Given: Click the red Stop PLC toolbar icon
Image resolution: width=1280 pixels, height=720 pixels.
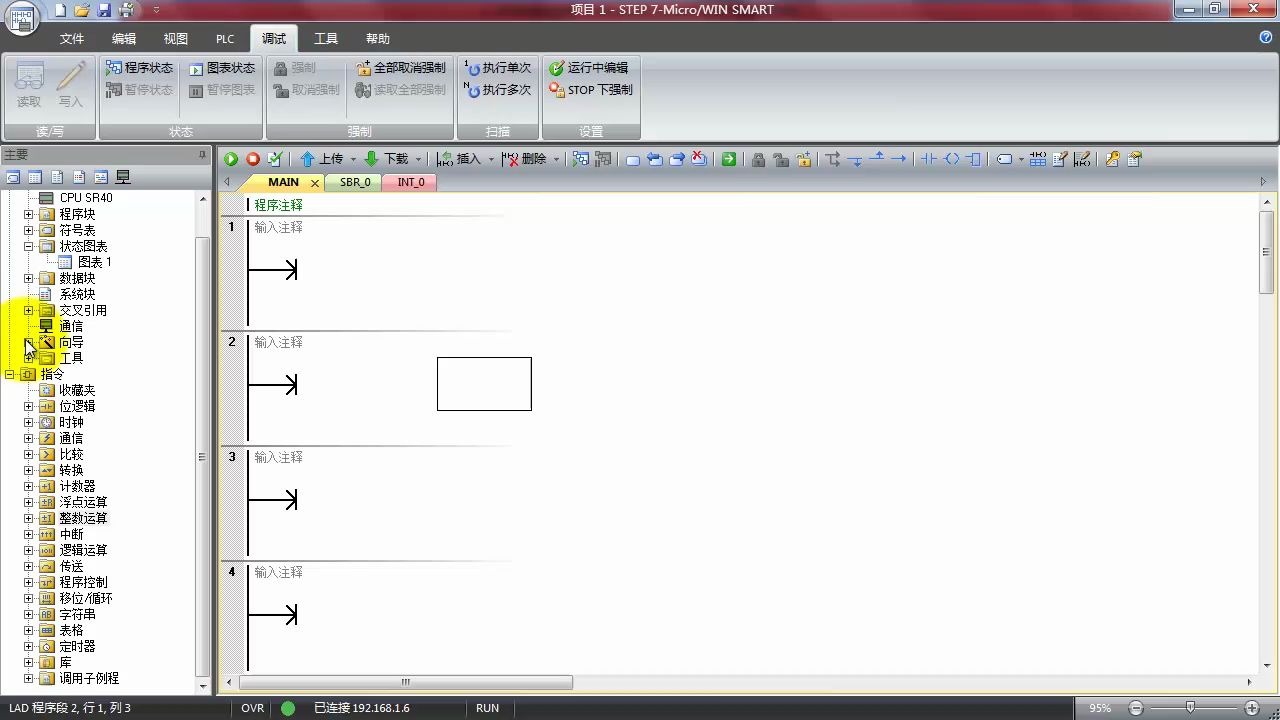Looking at the screenshot, I should coord(253,159).
